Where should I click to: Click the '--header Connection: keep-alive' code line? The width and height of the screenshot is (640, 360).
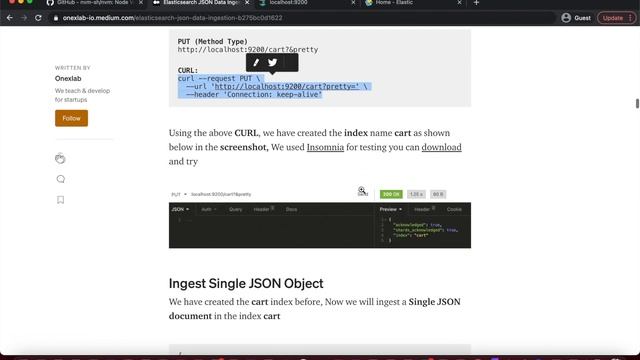(x=254, y=95)
